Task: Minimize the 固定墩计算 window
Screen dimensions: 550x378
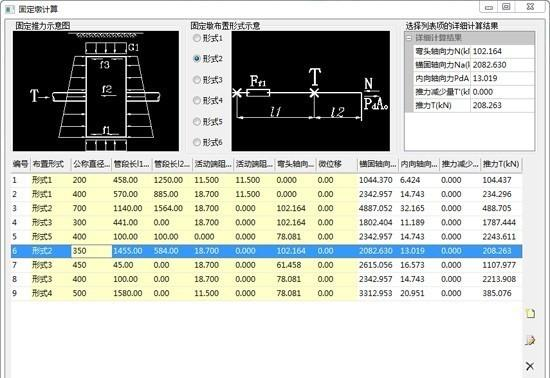Action: point(489,7)
